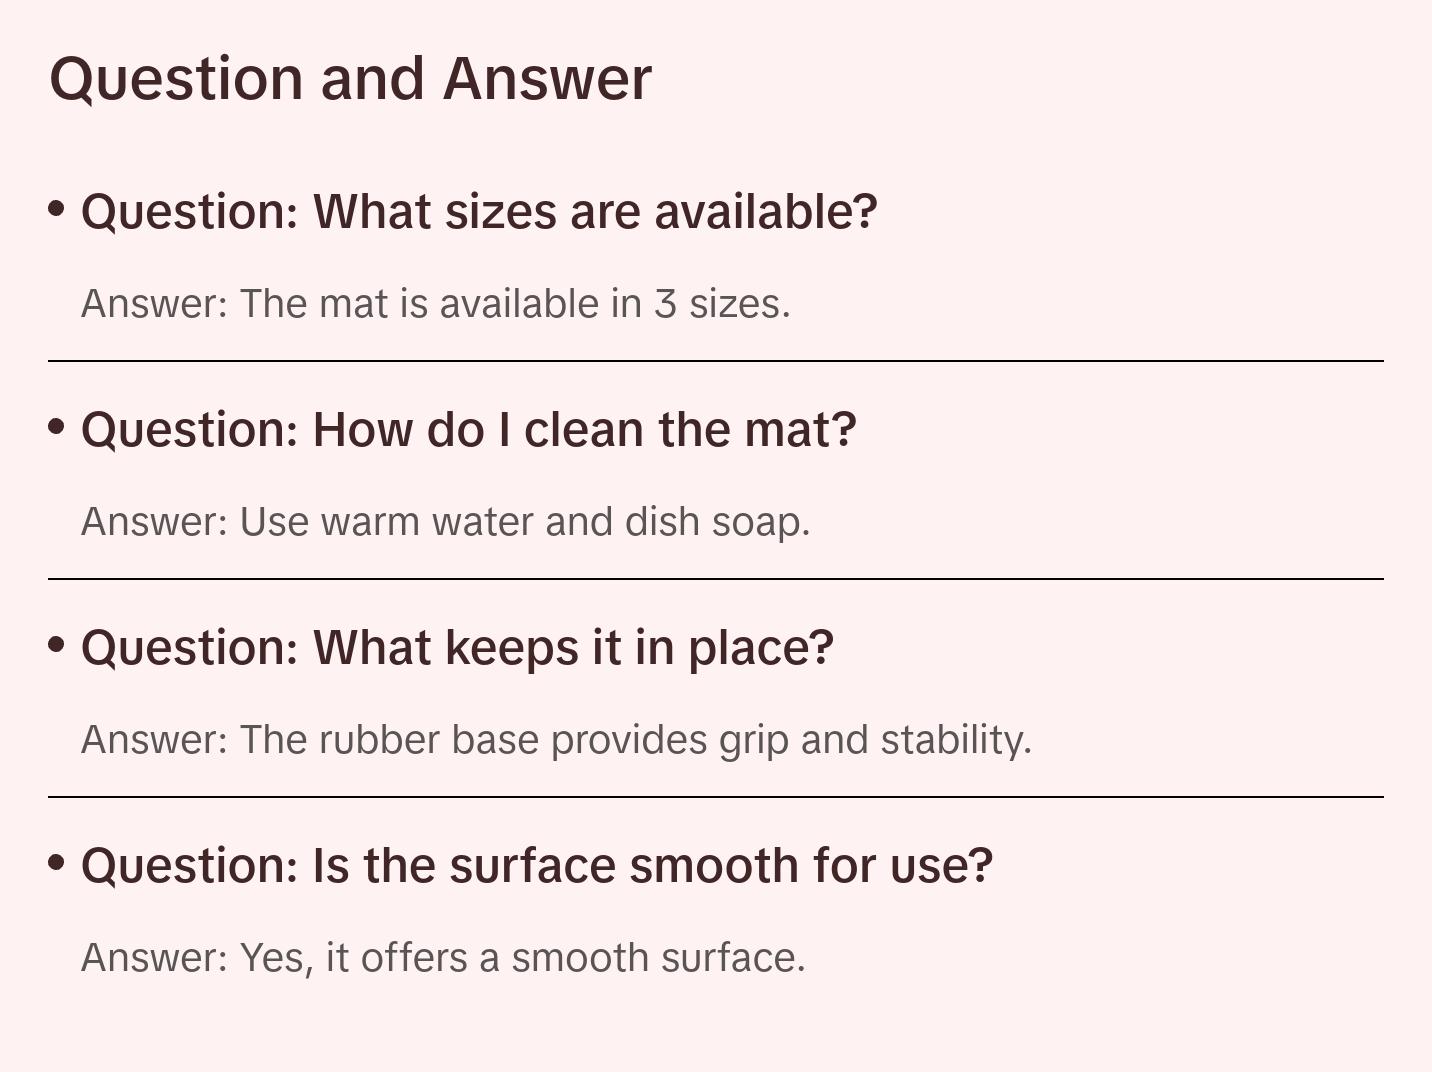Select the "How do I clean the mat?" question

point(468,430)
